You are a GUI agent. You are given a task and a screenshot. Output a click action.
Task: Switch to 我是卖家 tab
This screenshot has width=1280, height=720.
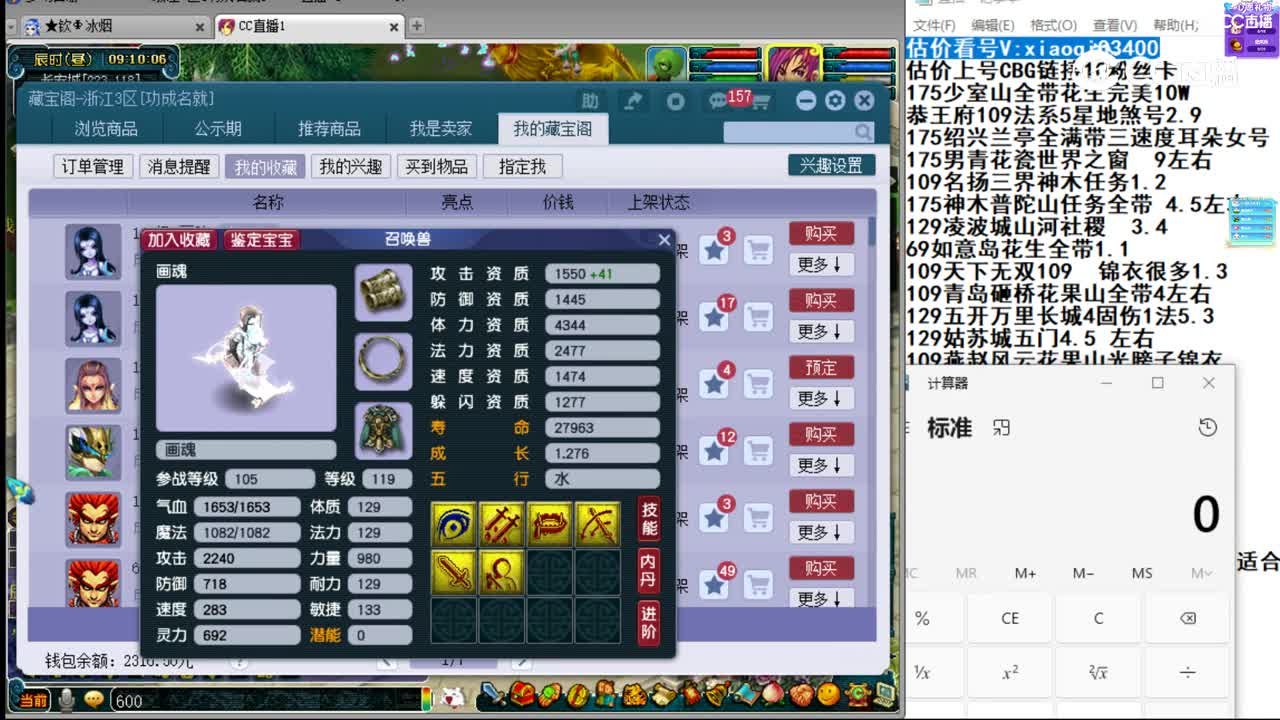tap(441, 128)
